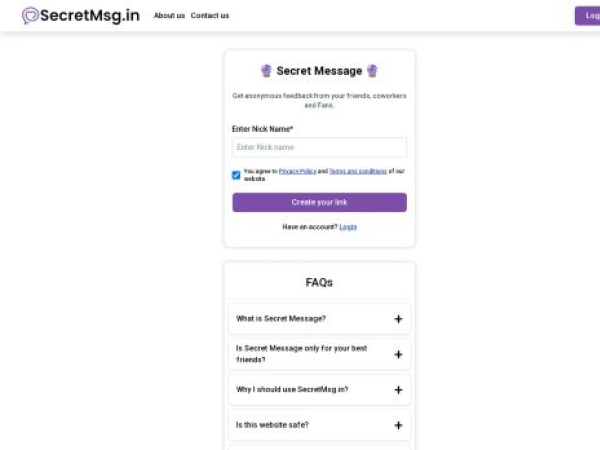Expand the 'What is Secret Message?' plus icon
Image resolution: width=600 pixels, height=450 pixels.
[398, 319]
